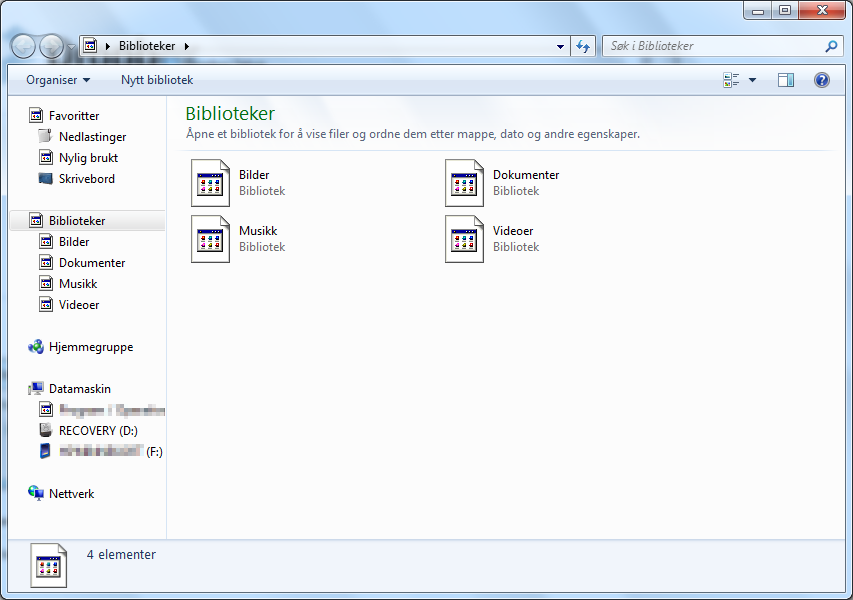Open recent pages dropdown beside Forward arrow
This screenshot has width=853, height=600.
pos(71,47)
